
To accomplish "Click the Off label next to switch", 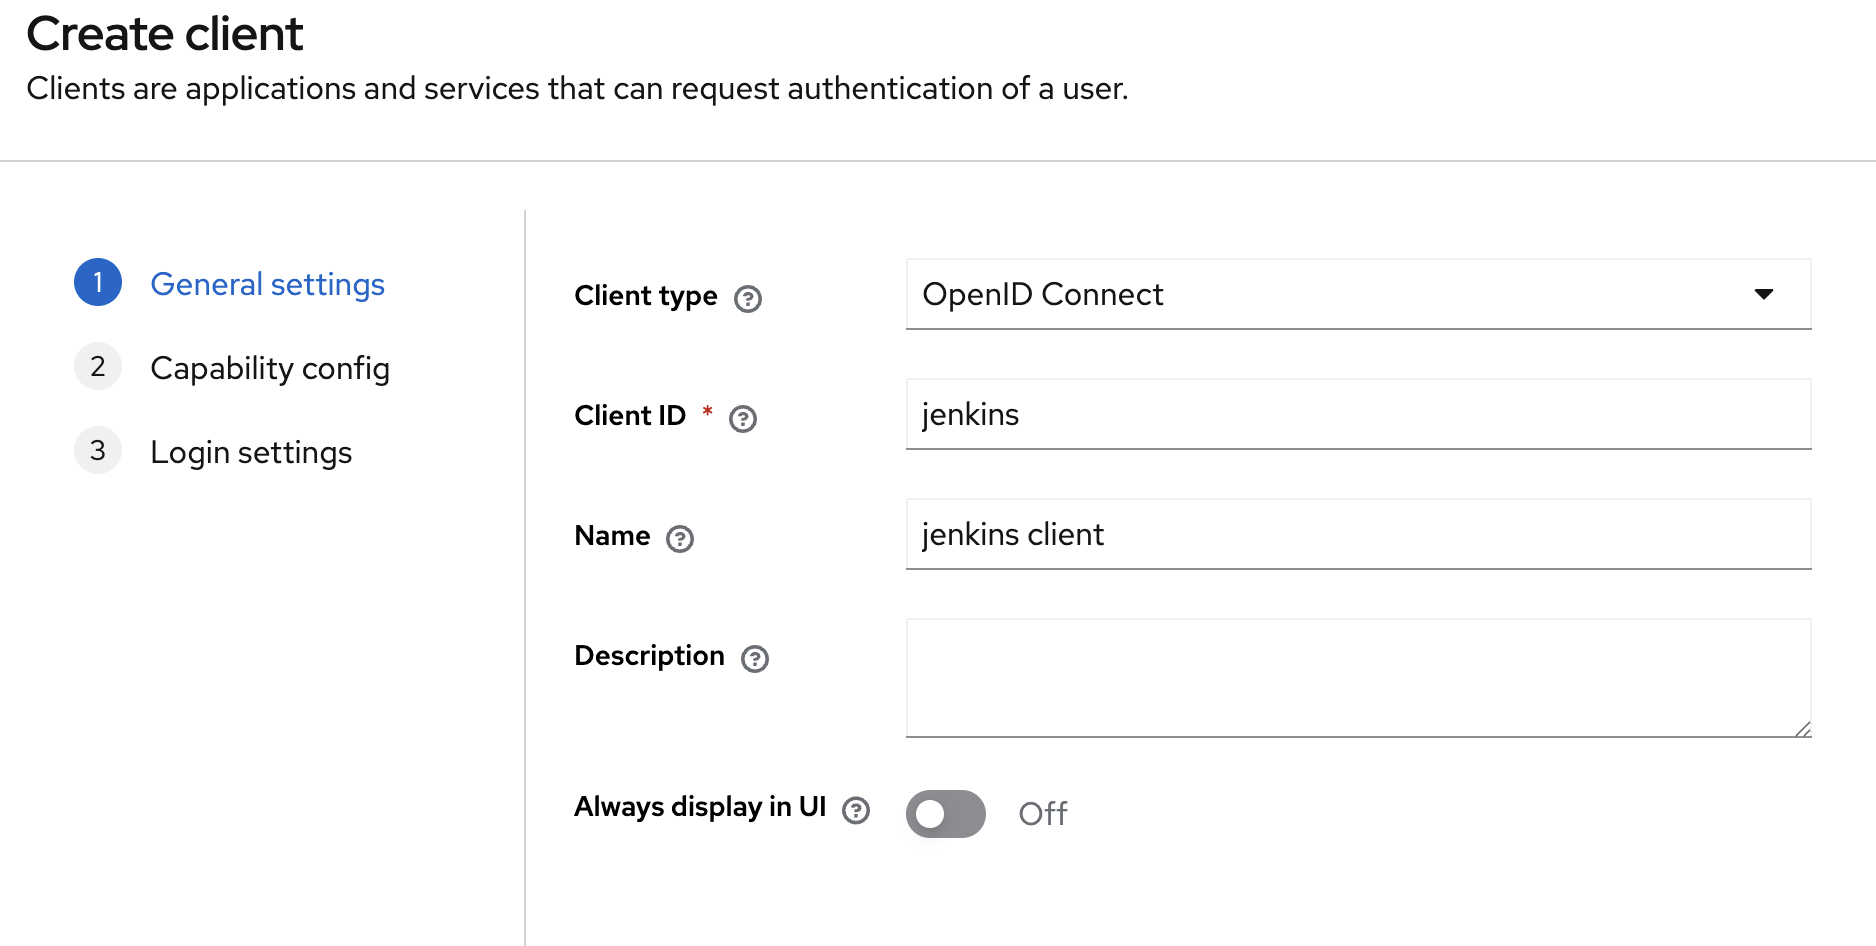I will point(1043,814).
